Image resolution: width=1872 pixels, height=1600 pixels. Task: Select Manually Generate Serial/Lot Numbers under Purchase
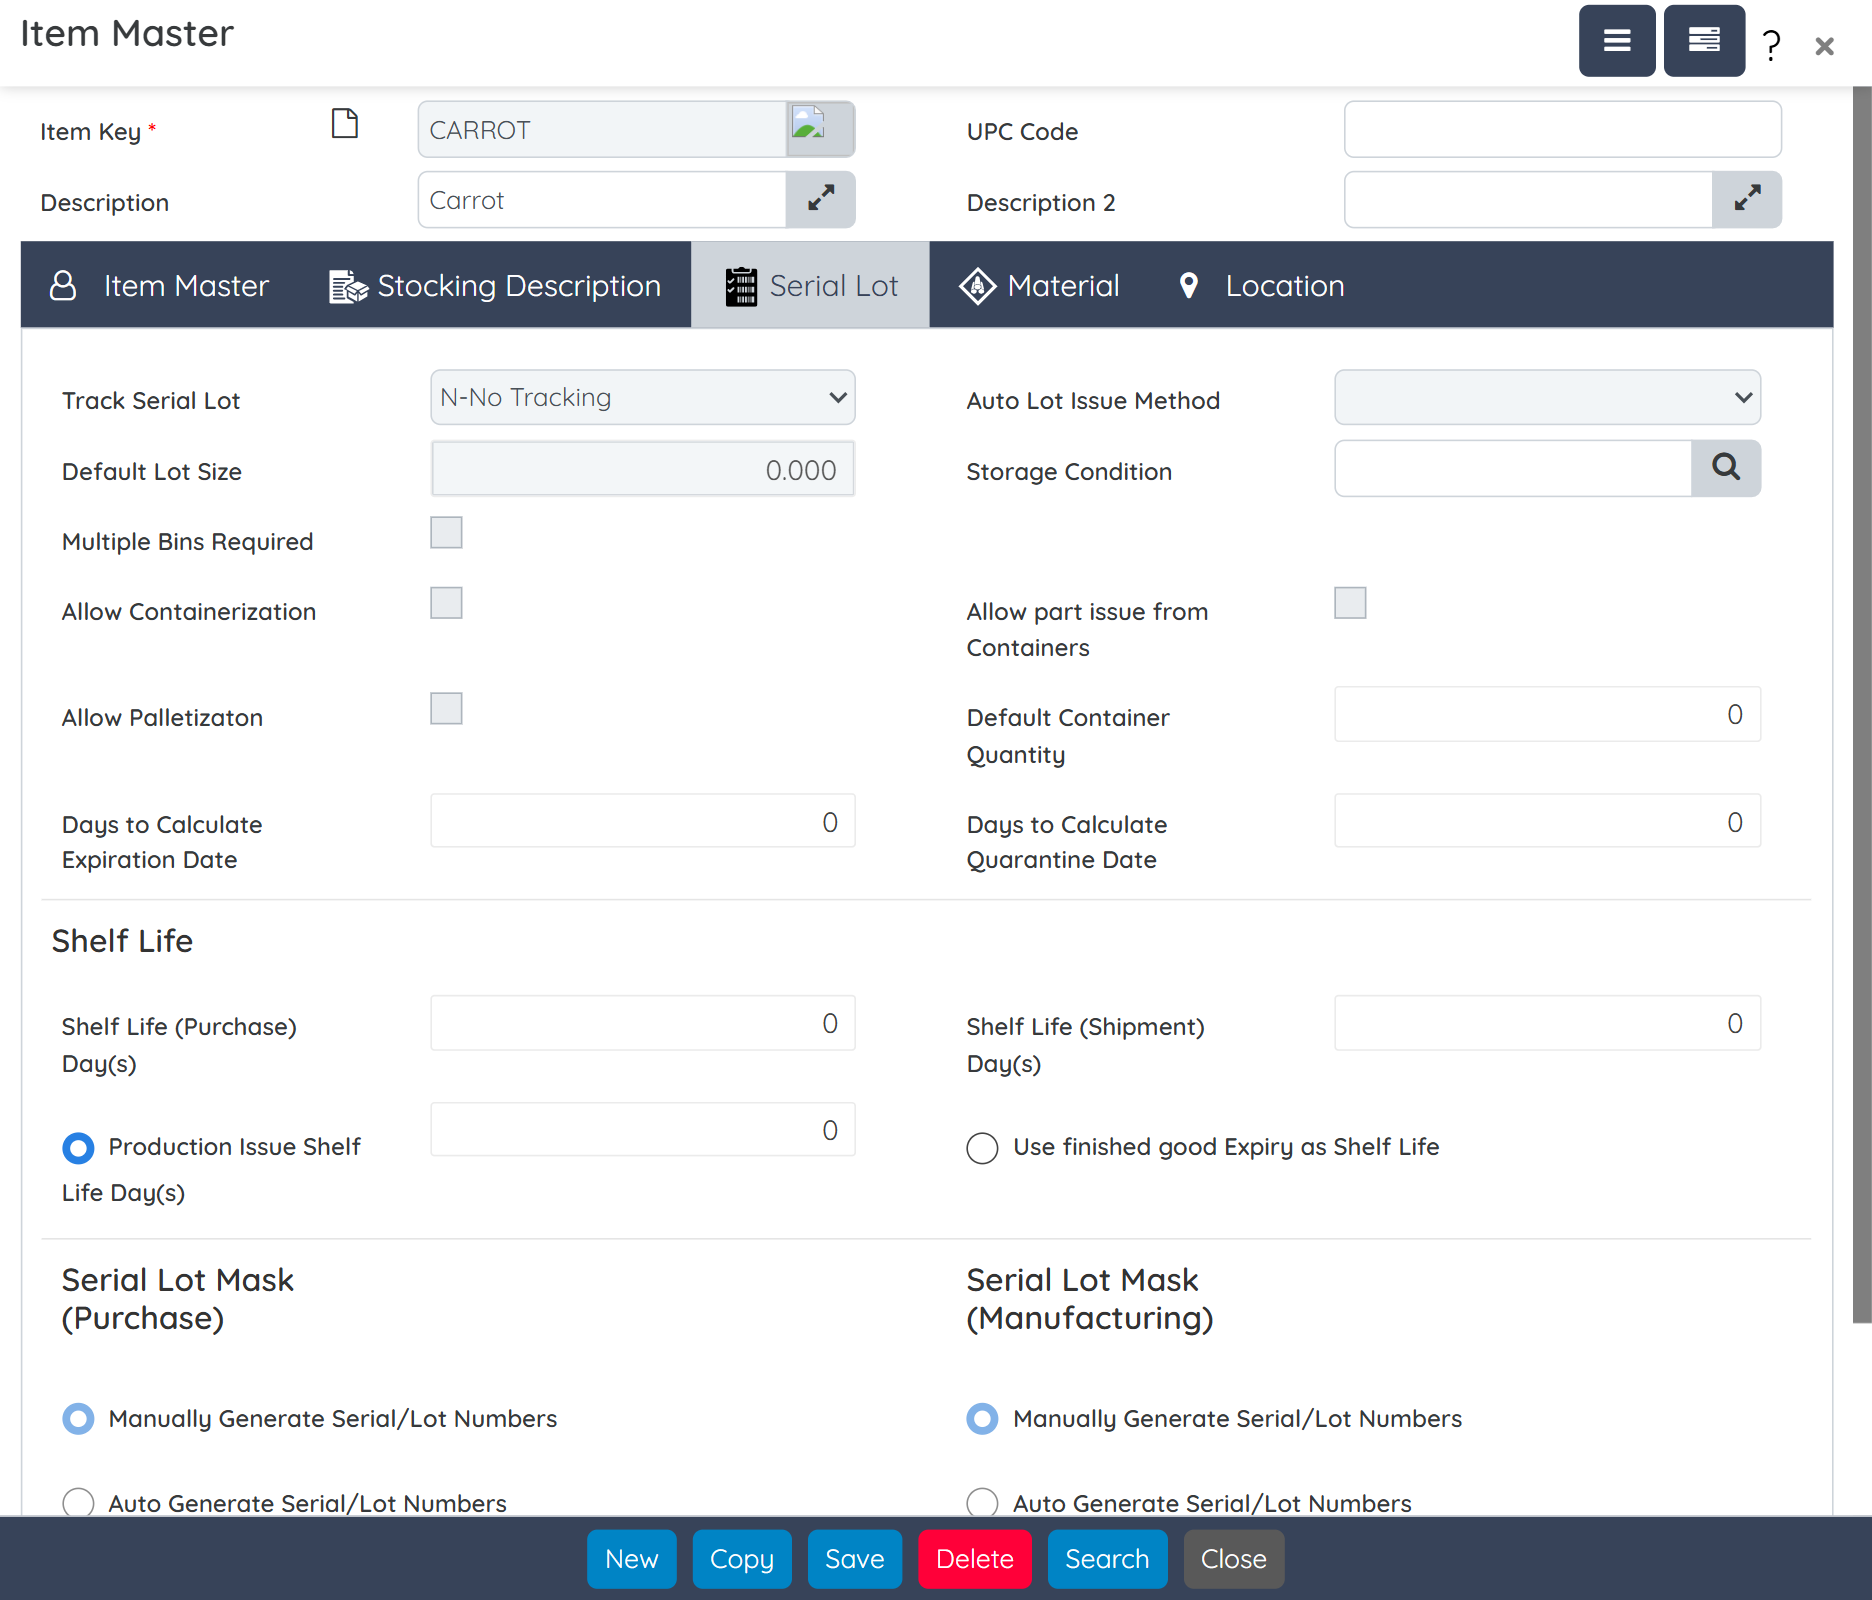click(x=78, y=1418)
